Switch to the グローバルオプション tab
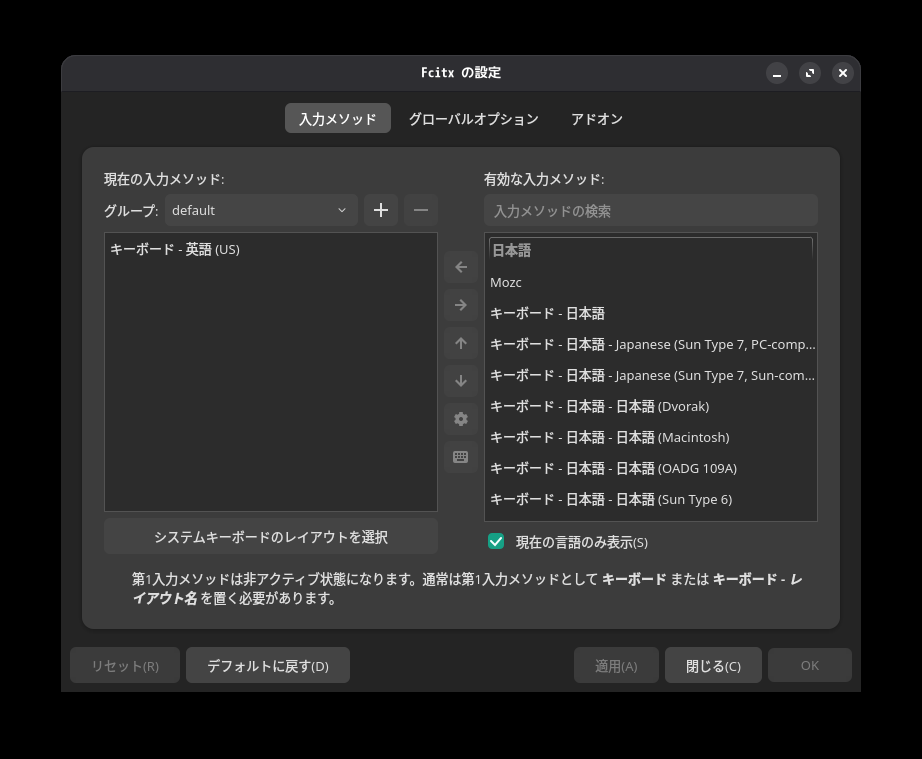922x759 pixels. pos(472,118)
